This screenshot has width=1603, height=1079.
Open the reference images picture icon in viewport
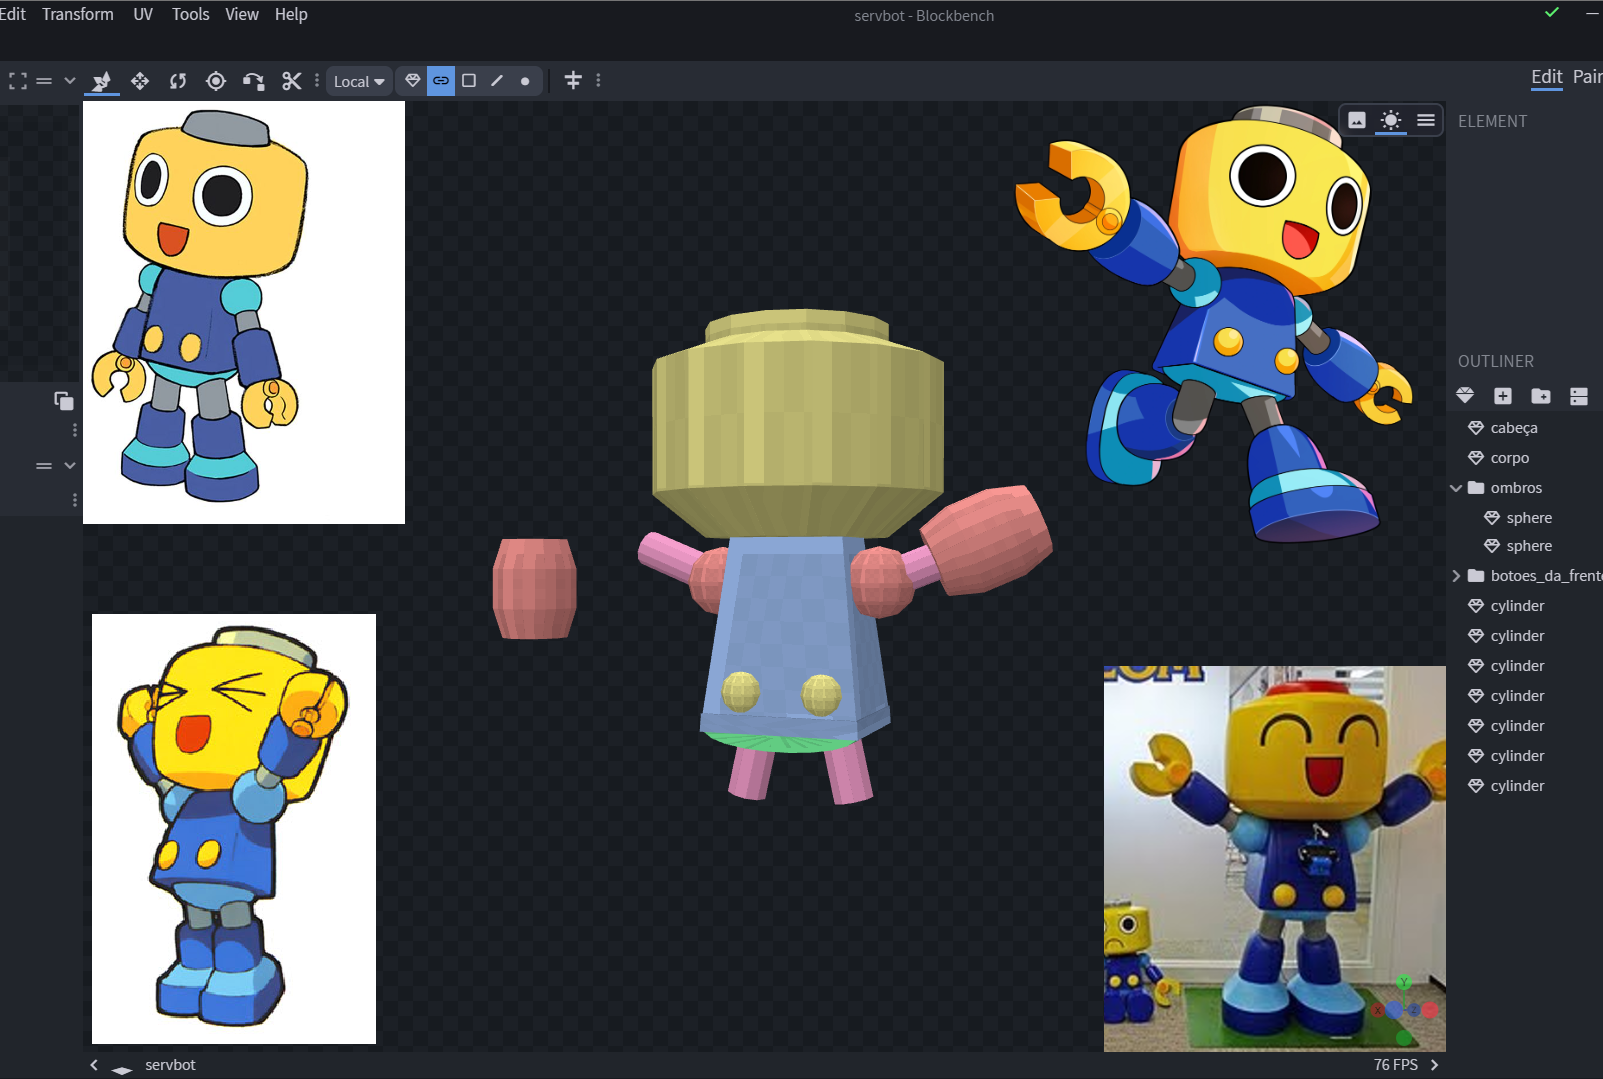(1357, 120)
